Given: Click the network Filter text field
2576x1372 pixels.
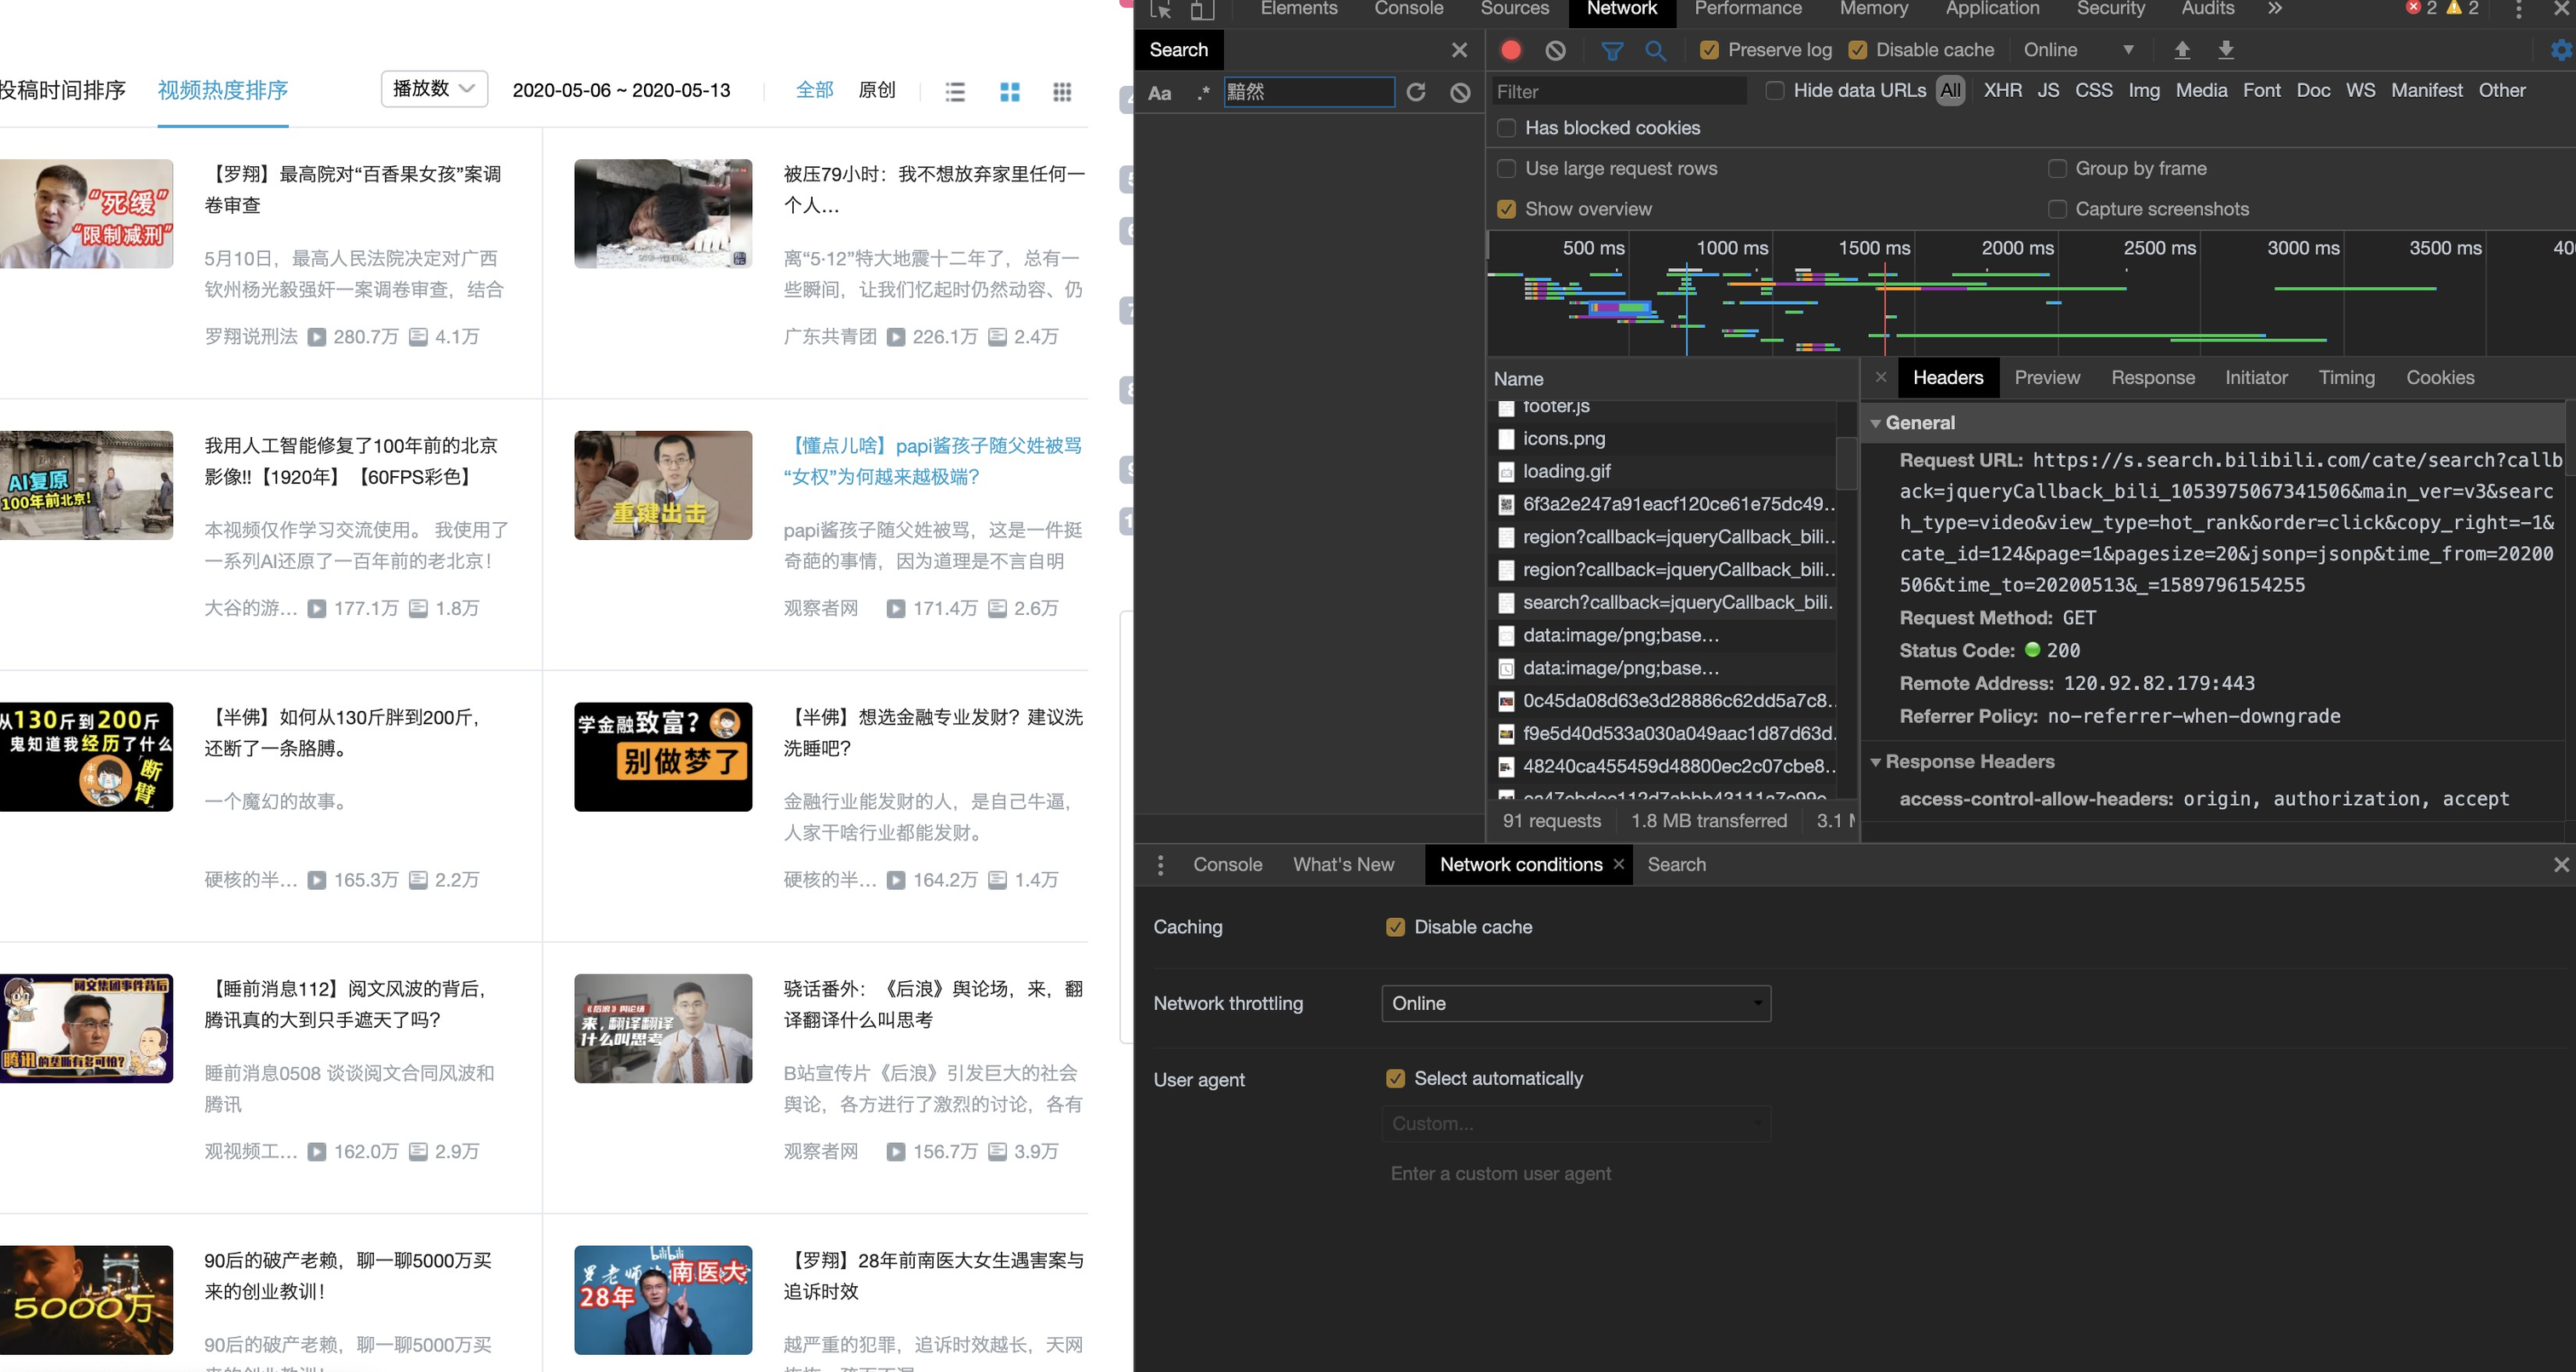Looking at the screenshot, I should click(x=1617, y=91).
